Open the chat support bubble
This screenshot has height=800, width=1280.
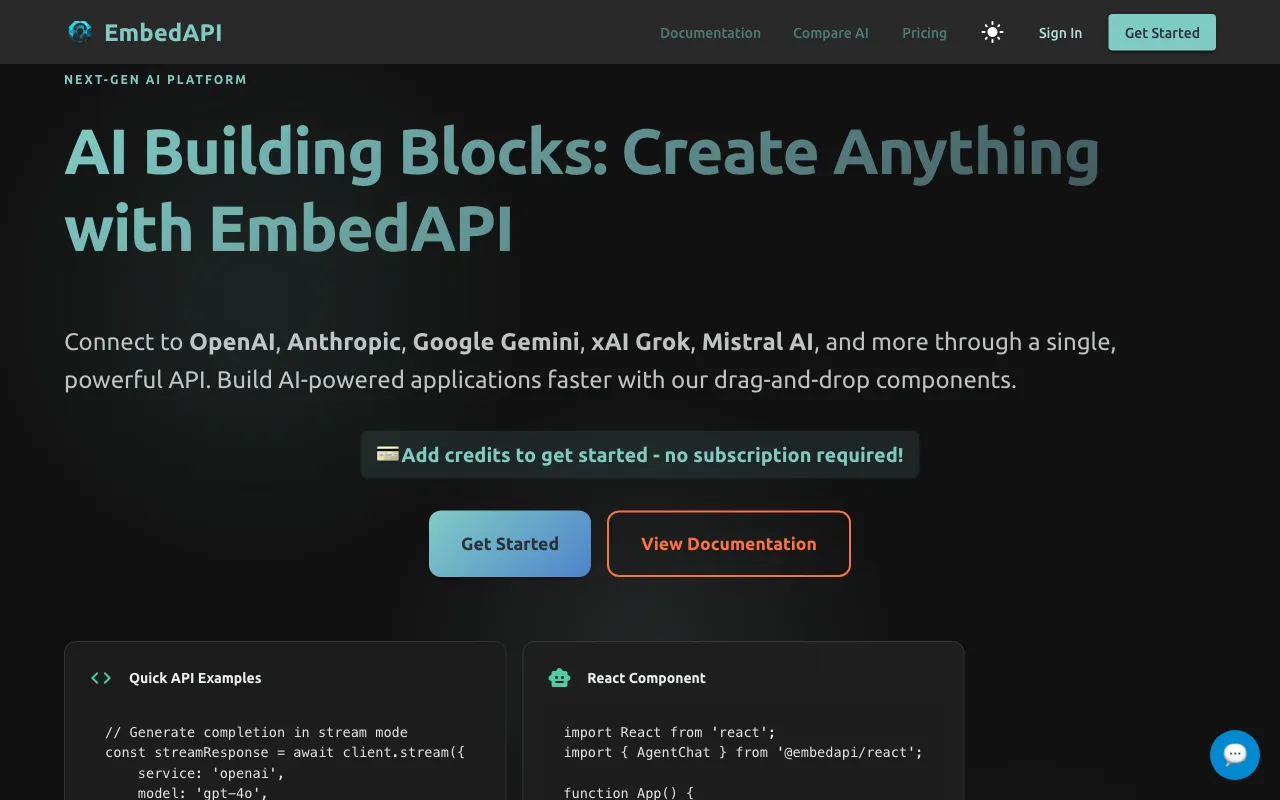pos(1234,754)
